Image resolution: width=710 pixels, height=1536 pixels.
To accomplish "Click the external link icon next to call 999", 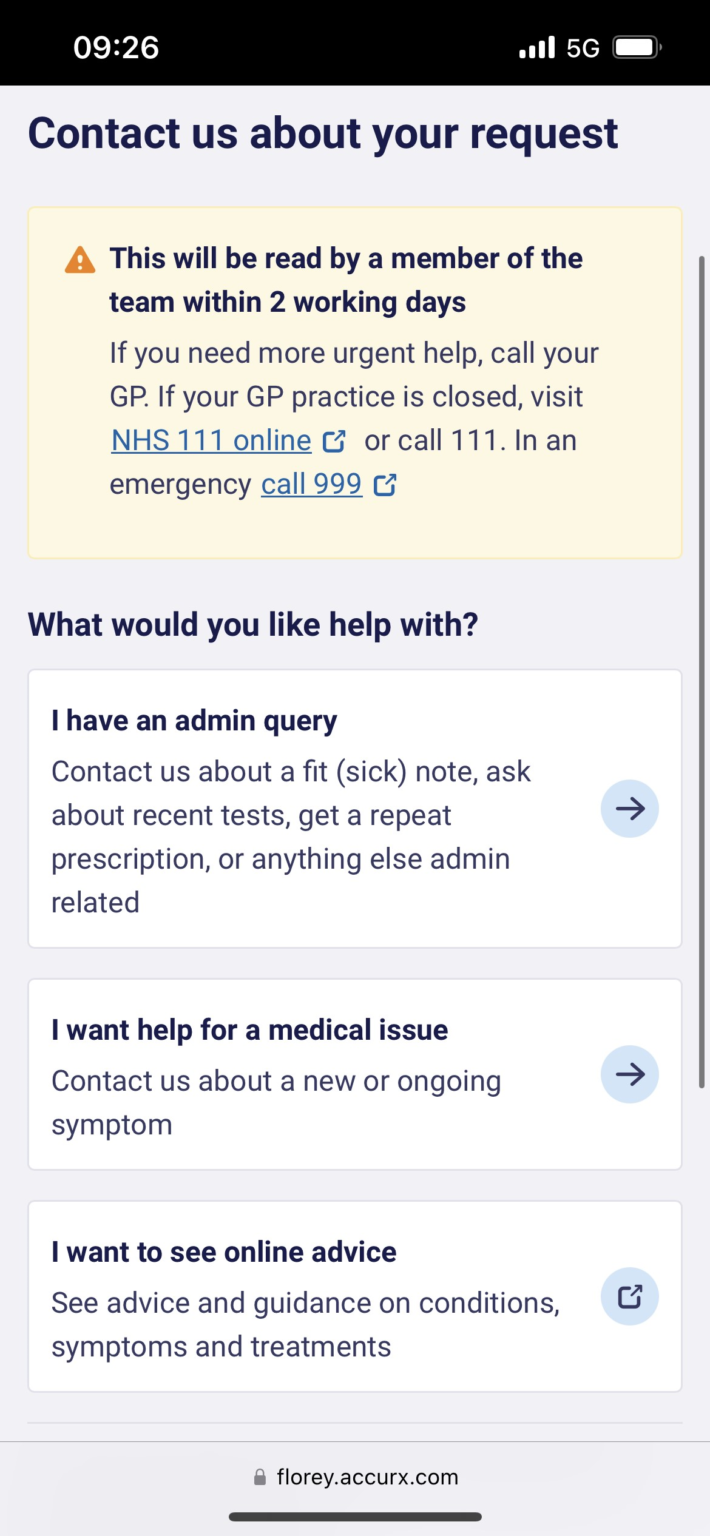I will point(385,484).
